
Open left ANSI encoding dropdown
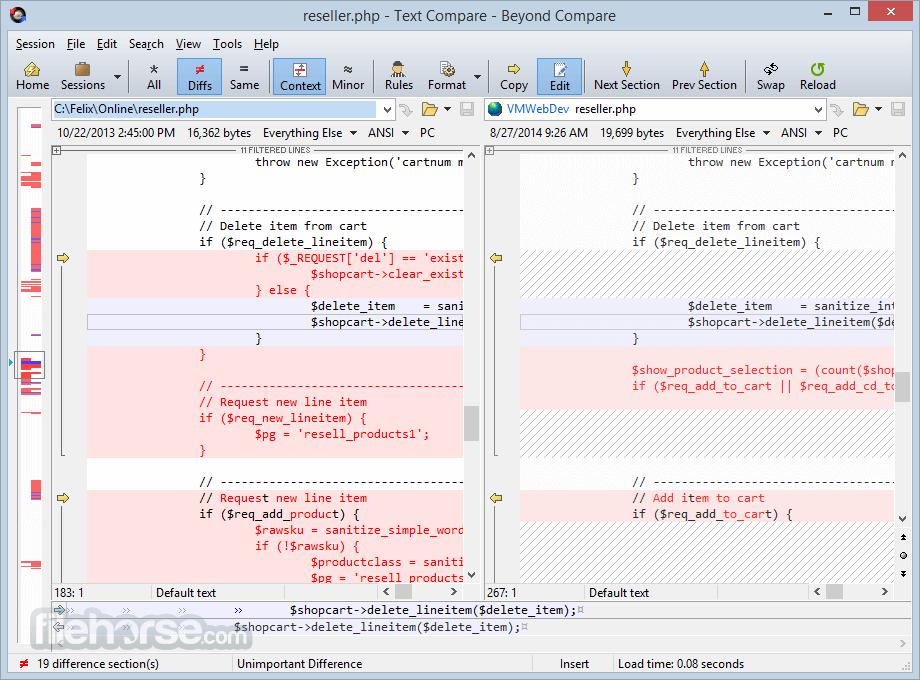388,133
